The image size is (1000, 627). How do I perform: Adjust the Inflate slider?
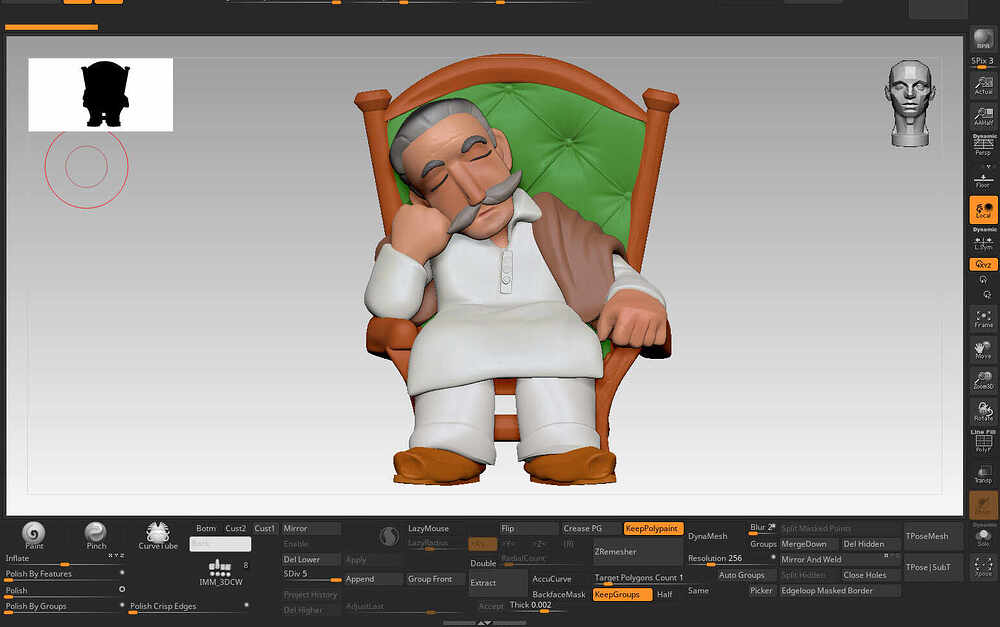[x=64, y=559]
